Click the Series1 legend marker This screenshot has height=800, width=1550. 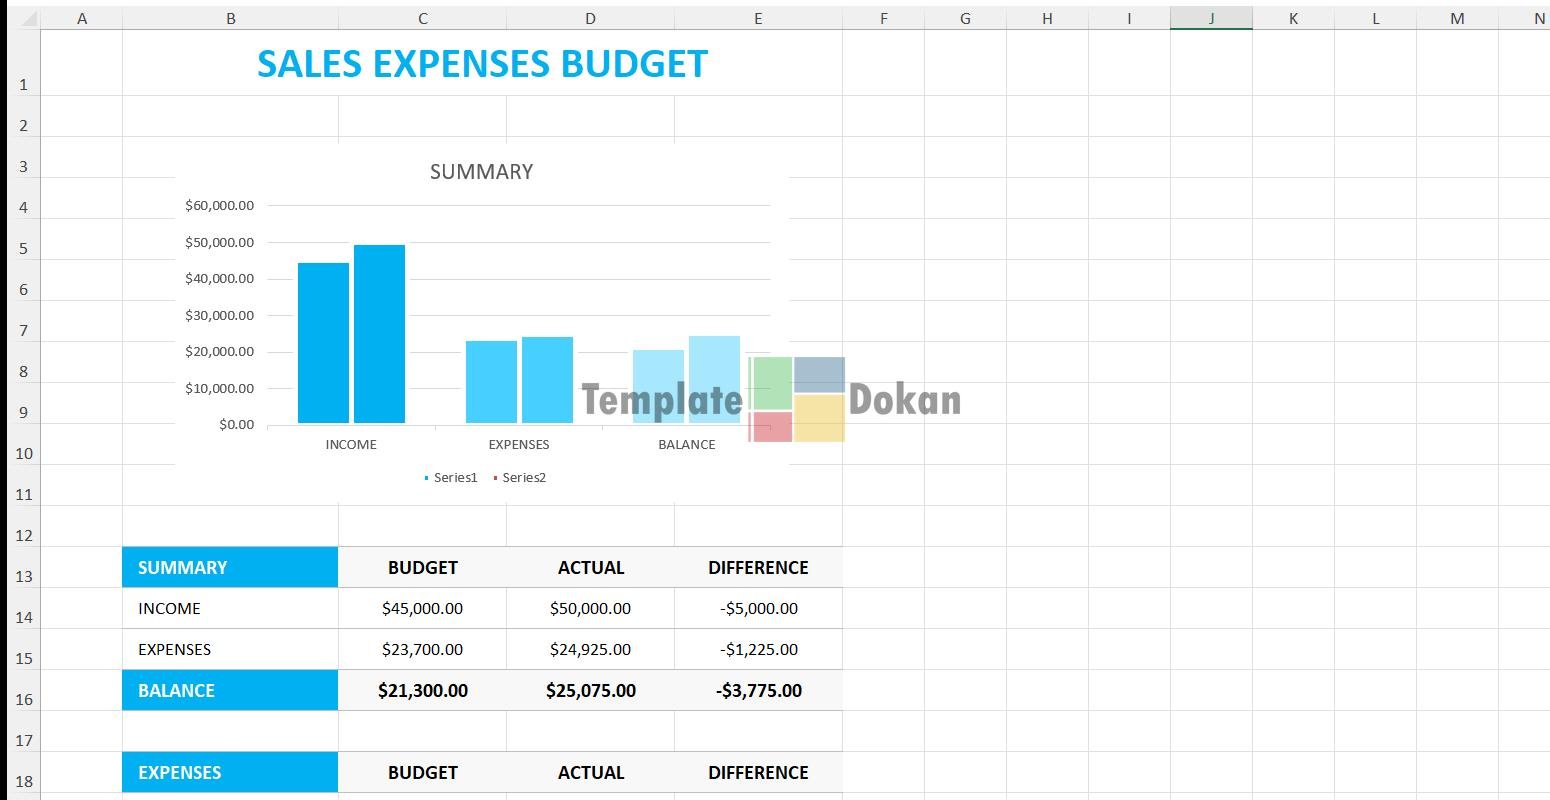click(x=427, y=478)
